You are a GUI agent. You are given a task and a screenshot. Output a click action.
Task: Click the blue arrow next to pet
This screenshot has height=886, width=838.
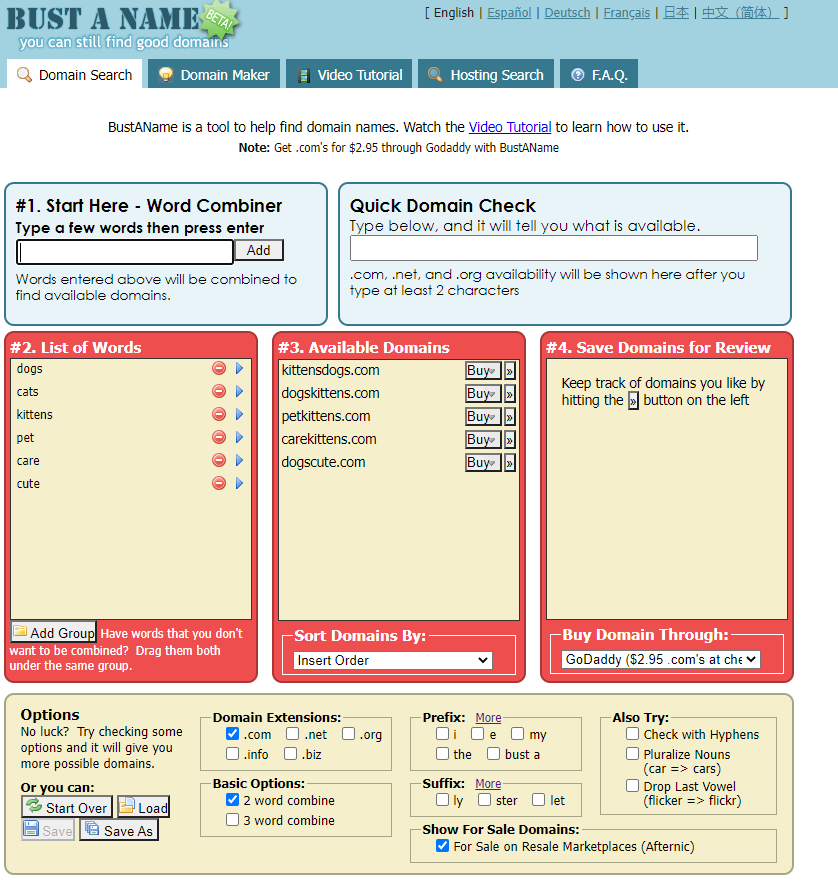(x=239, y=437)
